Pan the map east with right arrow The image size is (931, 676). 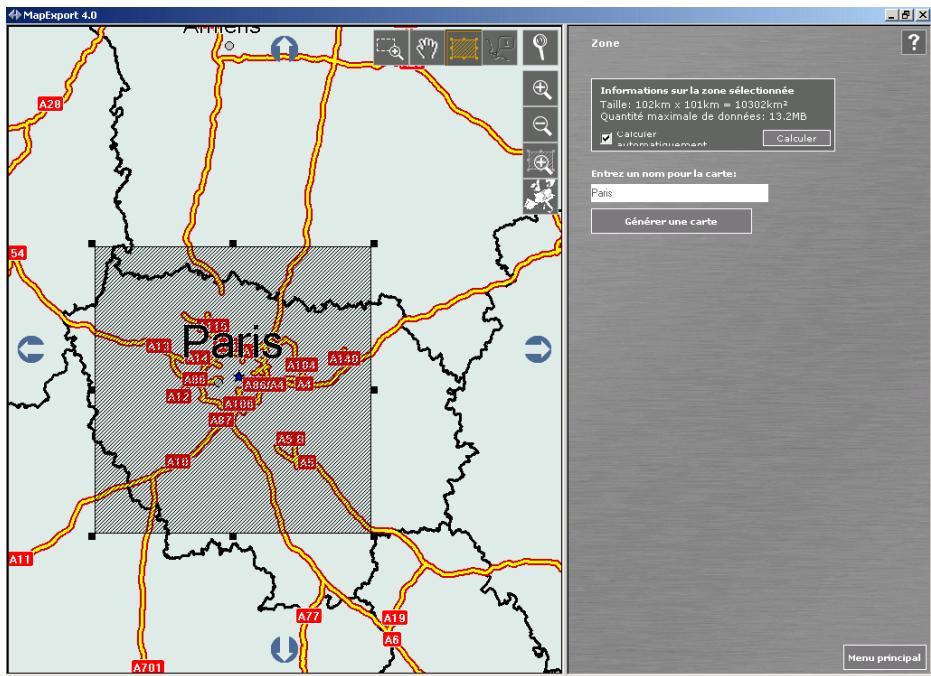[538, 349]
